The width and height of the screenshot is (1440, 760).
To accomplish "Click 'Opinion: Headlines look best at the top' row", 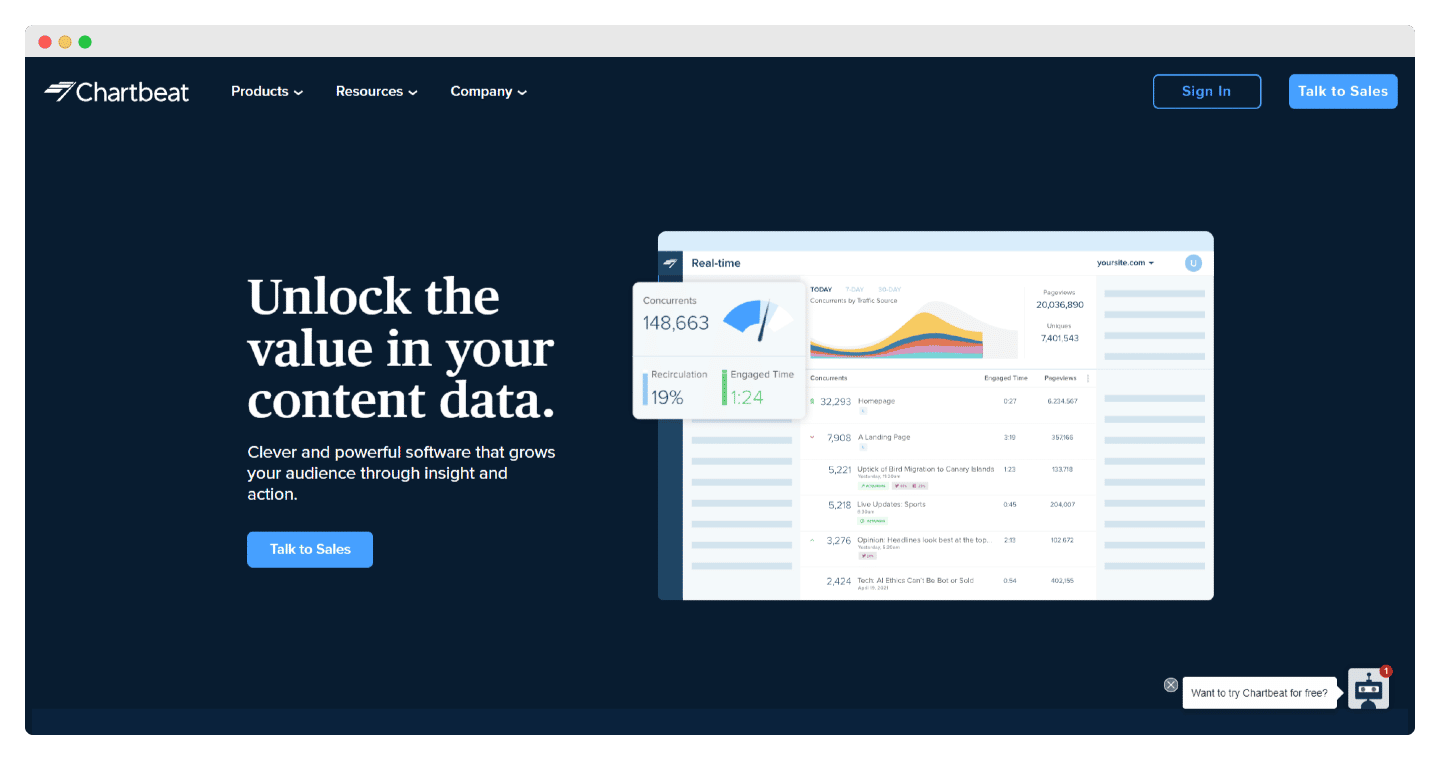I will pos(946,547).
